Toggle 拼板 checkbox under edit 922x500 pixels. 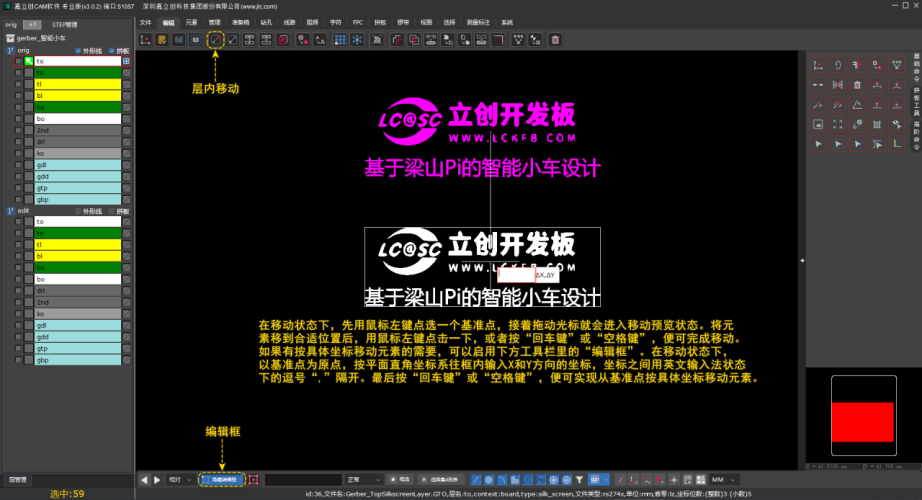point(112,211)
